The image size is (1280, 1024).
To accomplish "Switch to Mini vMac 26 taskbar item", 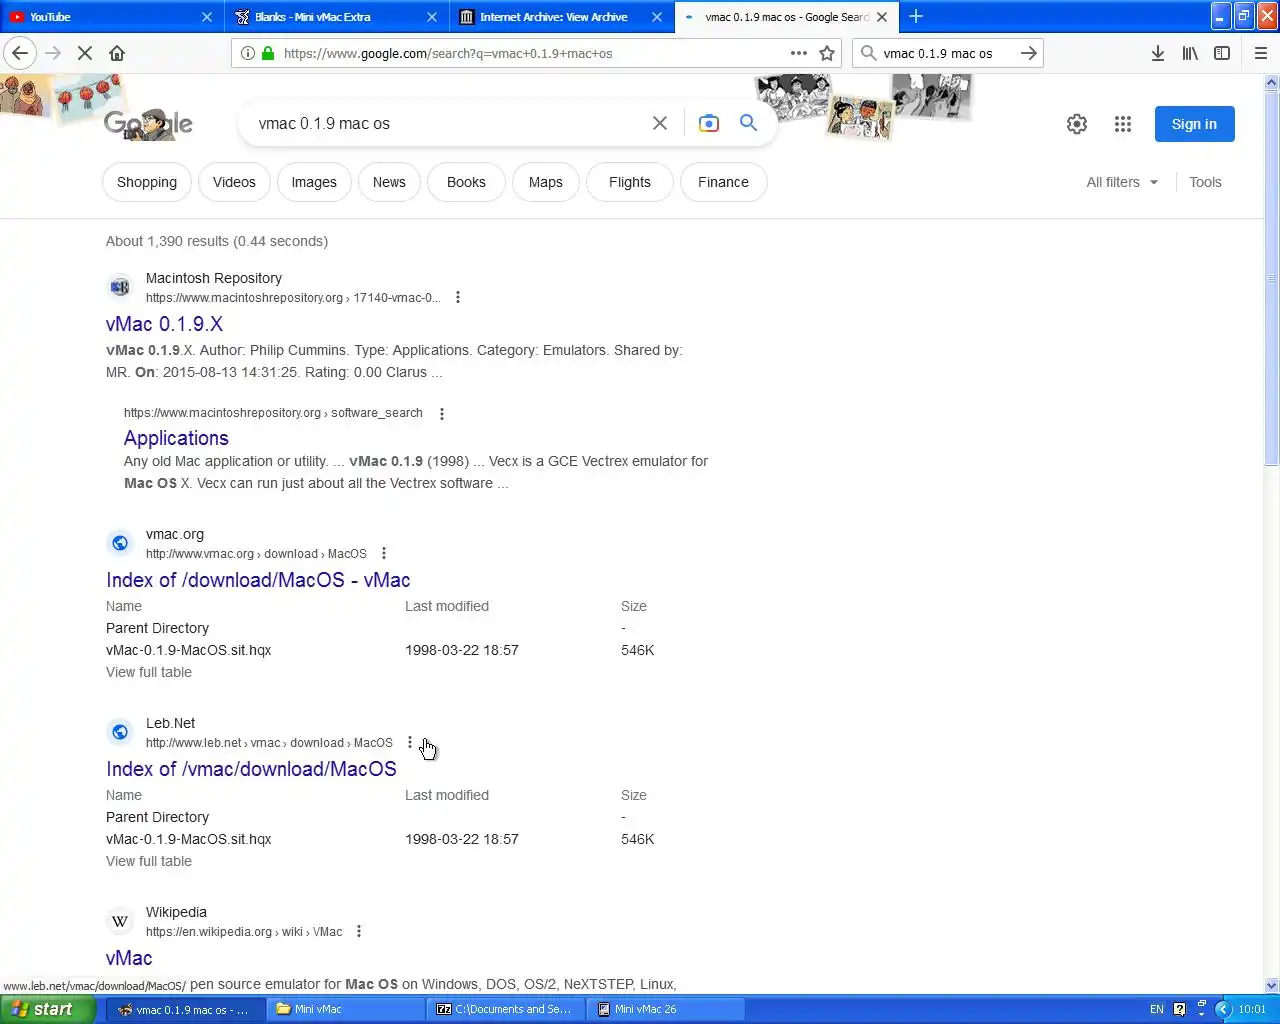I will (667, 1009).
